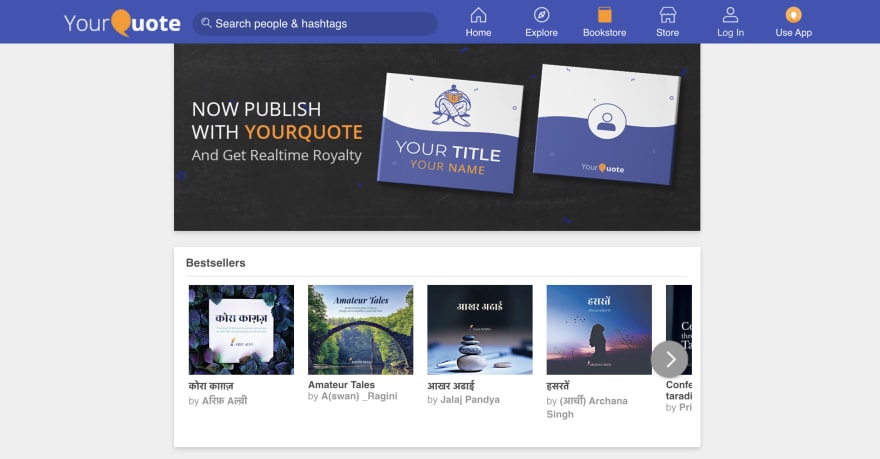Image resolution: width=880 pixels, height=459 pixels.
Task: Click the Your Title book mockup in banner
Action: coord(451,133)
